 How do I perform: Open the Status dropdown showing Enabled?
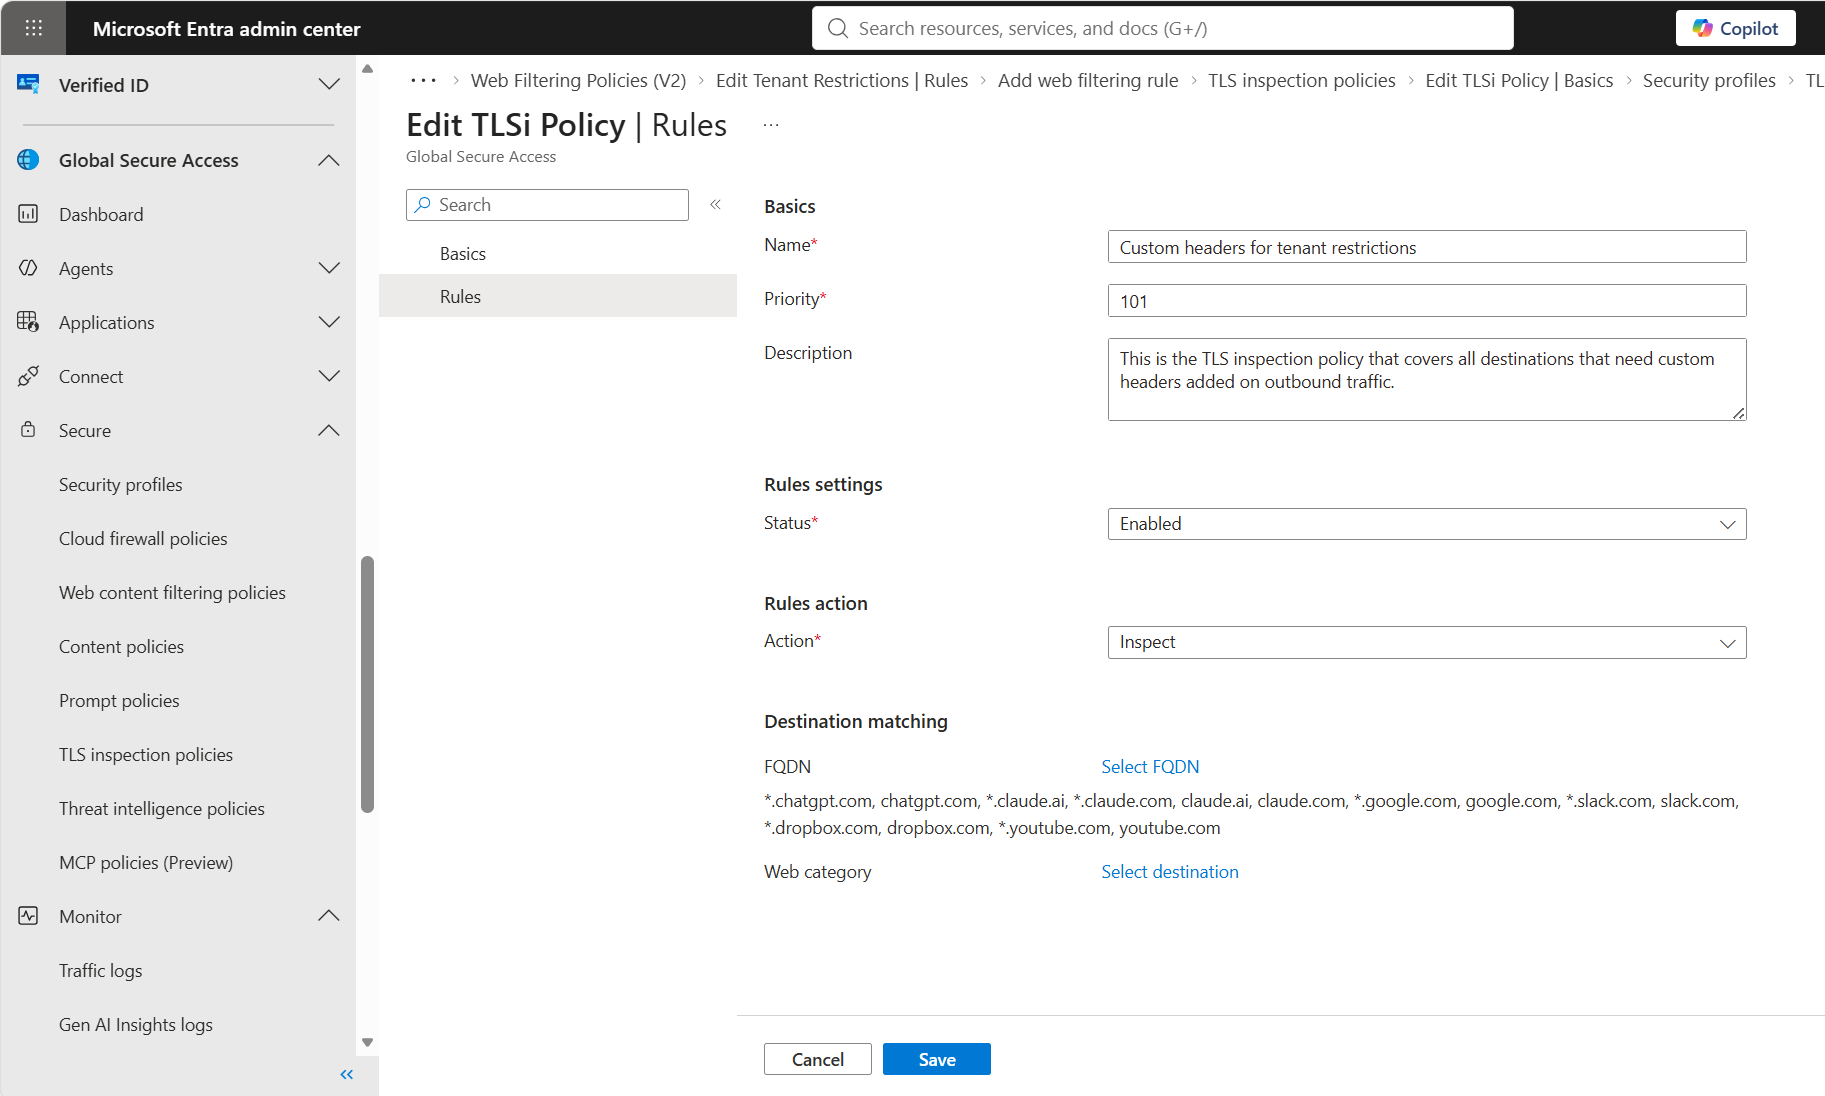point(1427,524)
